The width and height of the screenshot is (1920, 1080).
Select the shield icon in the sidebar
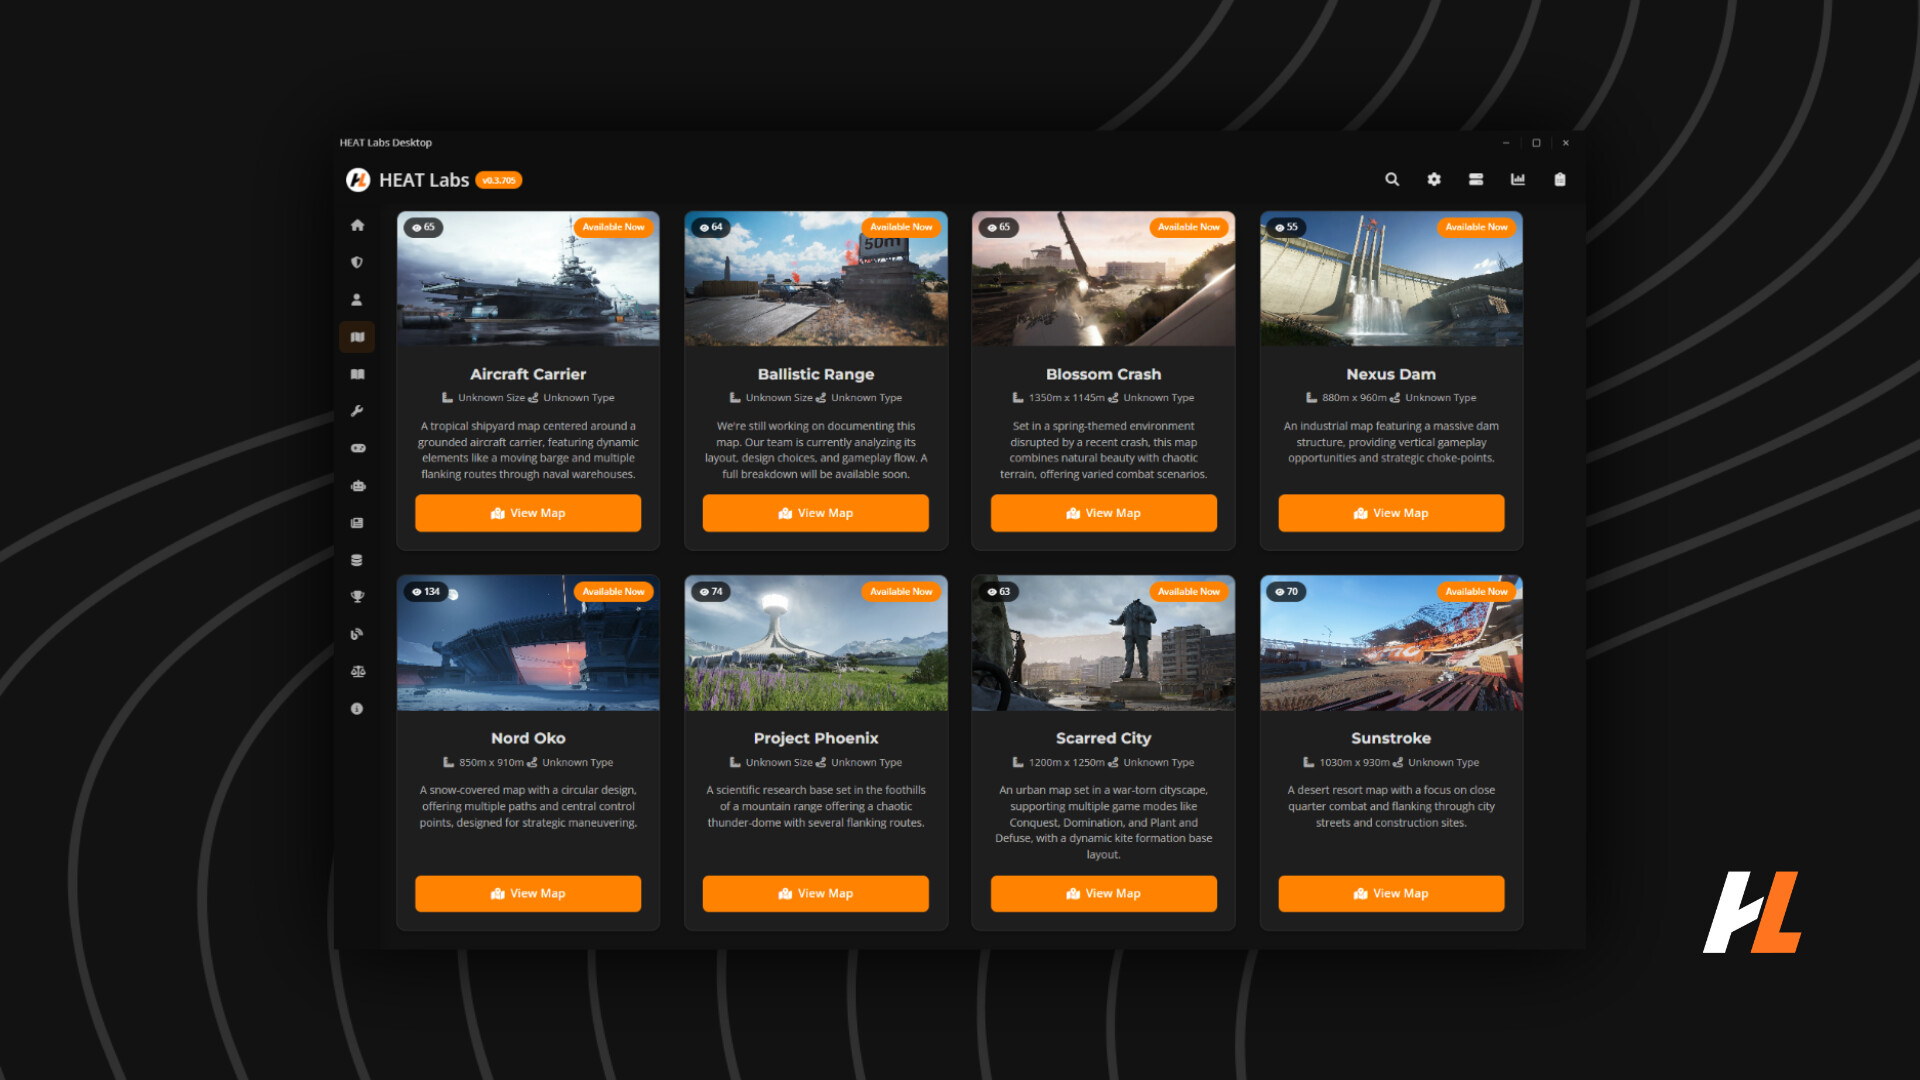tap(357, 262)
